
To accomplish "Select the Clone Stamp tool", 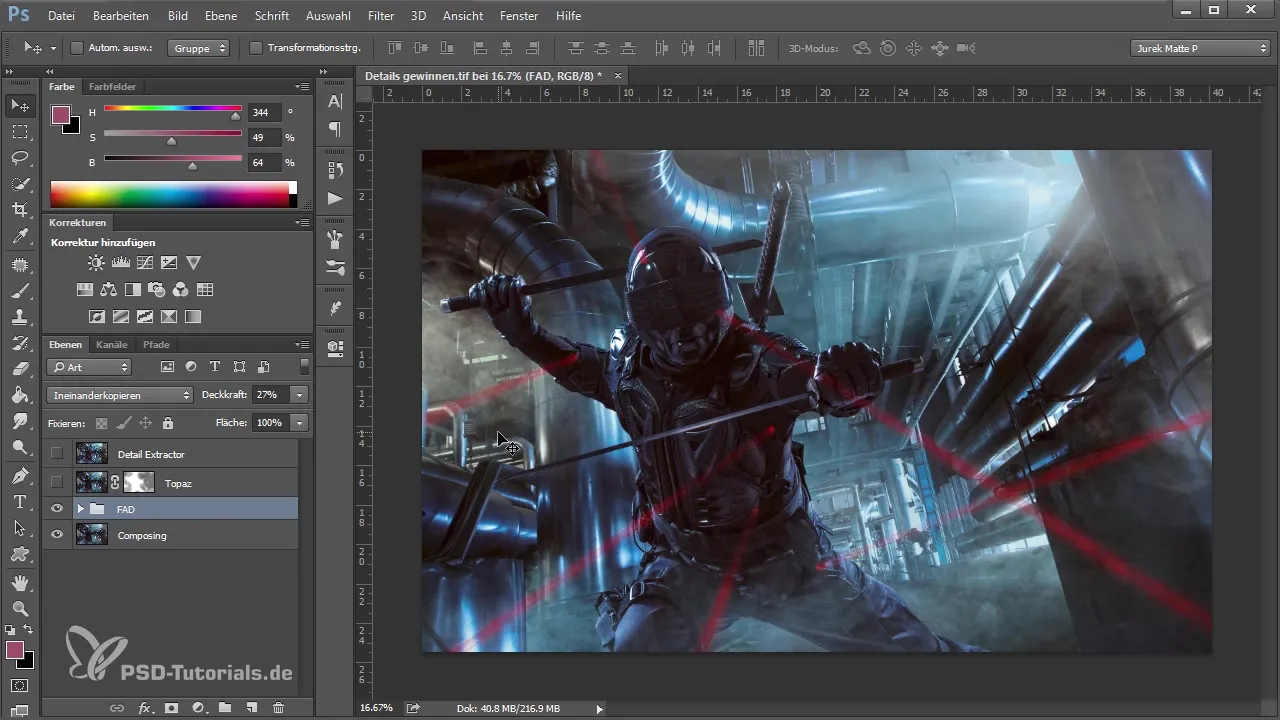I will (x=20, y=316).
